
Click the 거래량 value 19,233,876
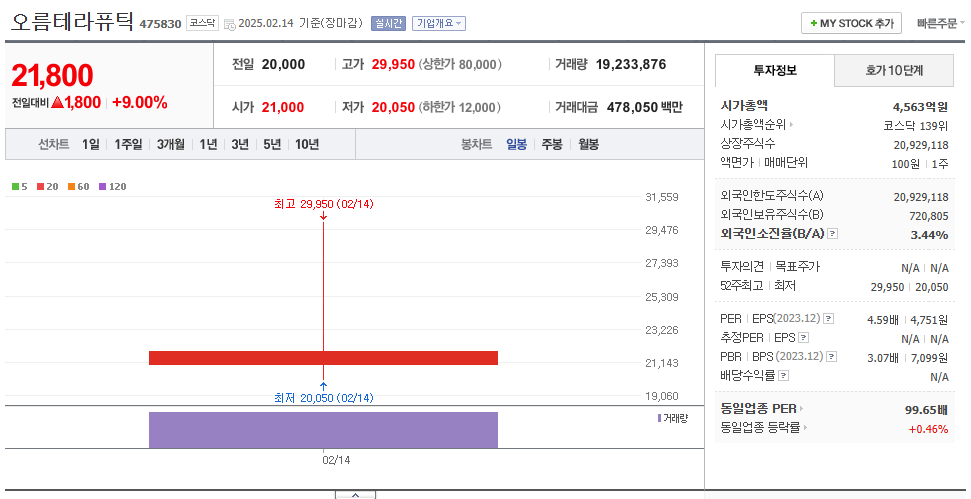tap(631, 64)
